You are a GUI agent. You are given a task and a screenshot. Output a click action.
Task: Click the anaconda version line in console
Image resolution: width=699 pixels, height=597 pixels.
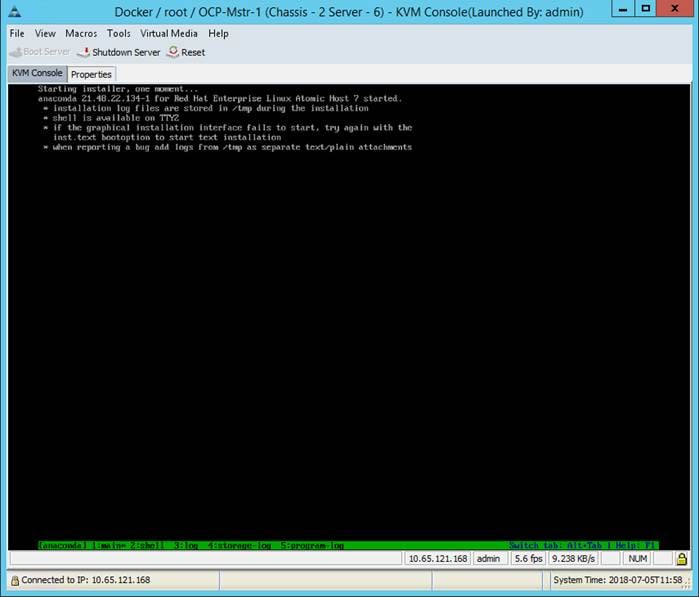click(220, 99)
